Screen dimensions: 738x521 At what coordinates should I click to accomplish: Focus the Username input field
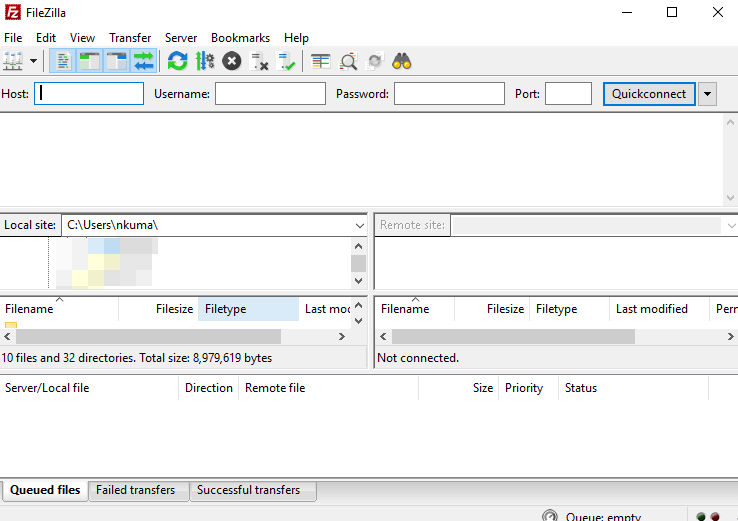pyautogui.click(x=270, y=93)
